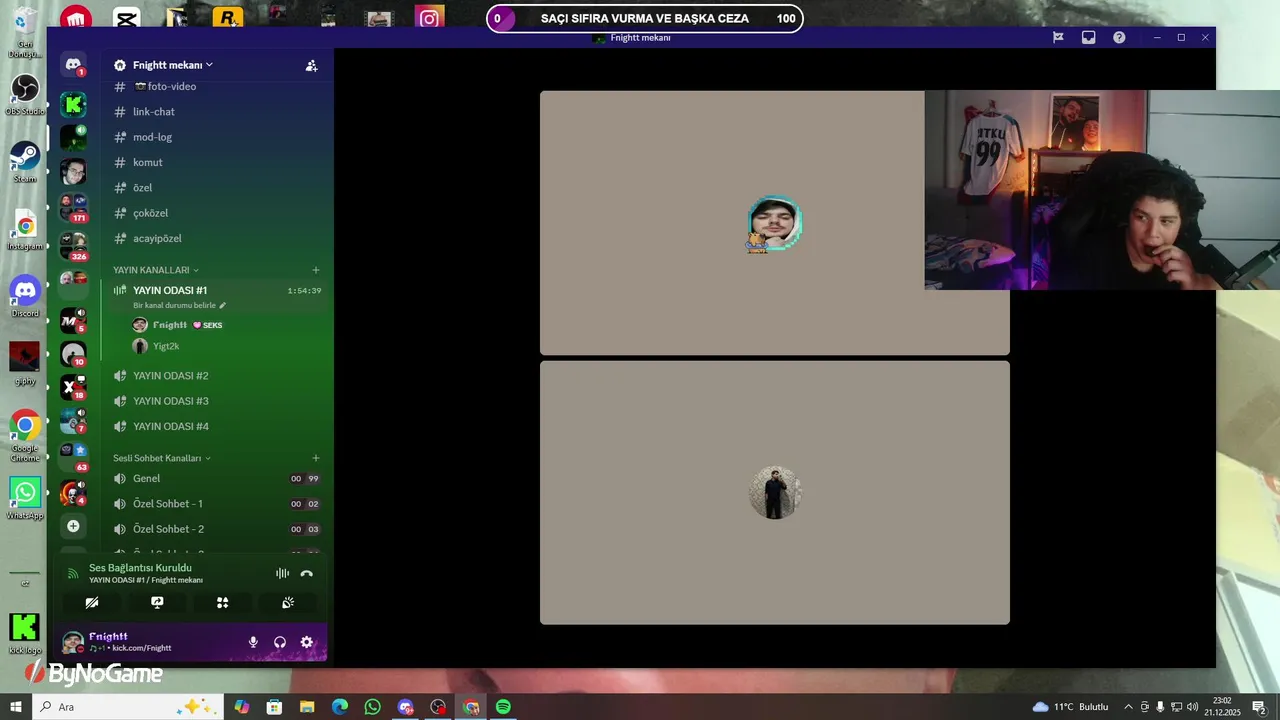Image resolution: width=1280 pixels, height=720 pixels.
Task: Open WhatsApp desktop shortcut
Action: point(25,498)
